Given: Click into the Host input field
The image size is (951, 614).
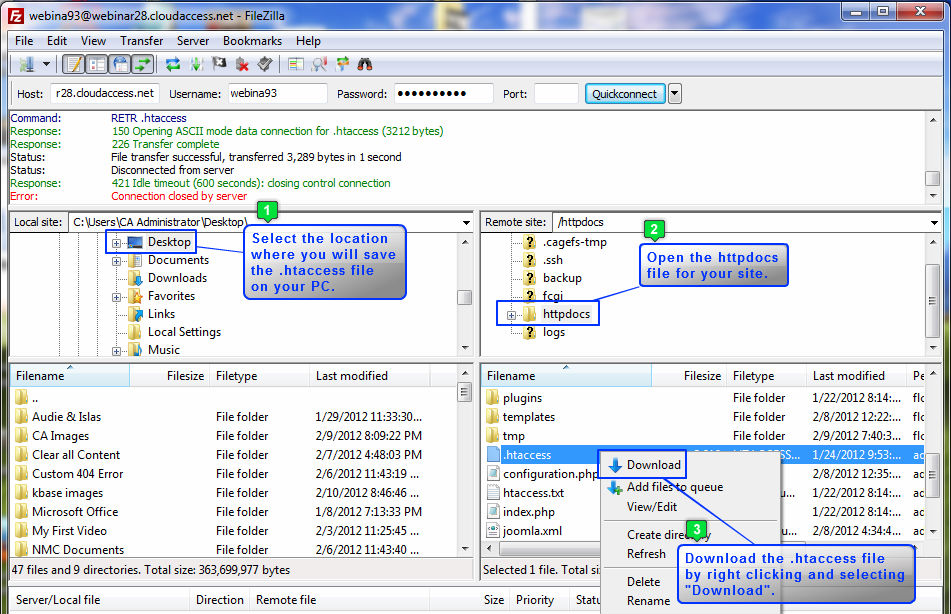Looking at the screenshot, I should click(104, 93).
